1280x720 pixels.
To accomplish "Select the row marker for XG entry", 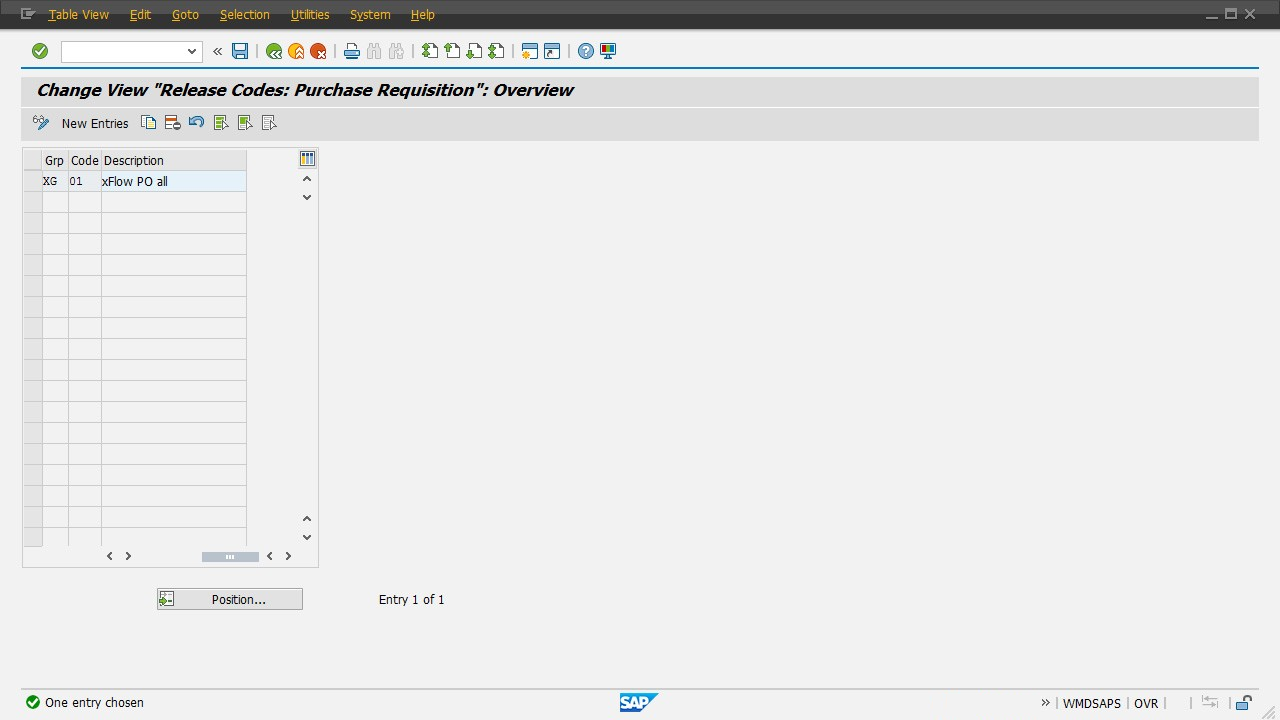I will tap(33, 182).
